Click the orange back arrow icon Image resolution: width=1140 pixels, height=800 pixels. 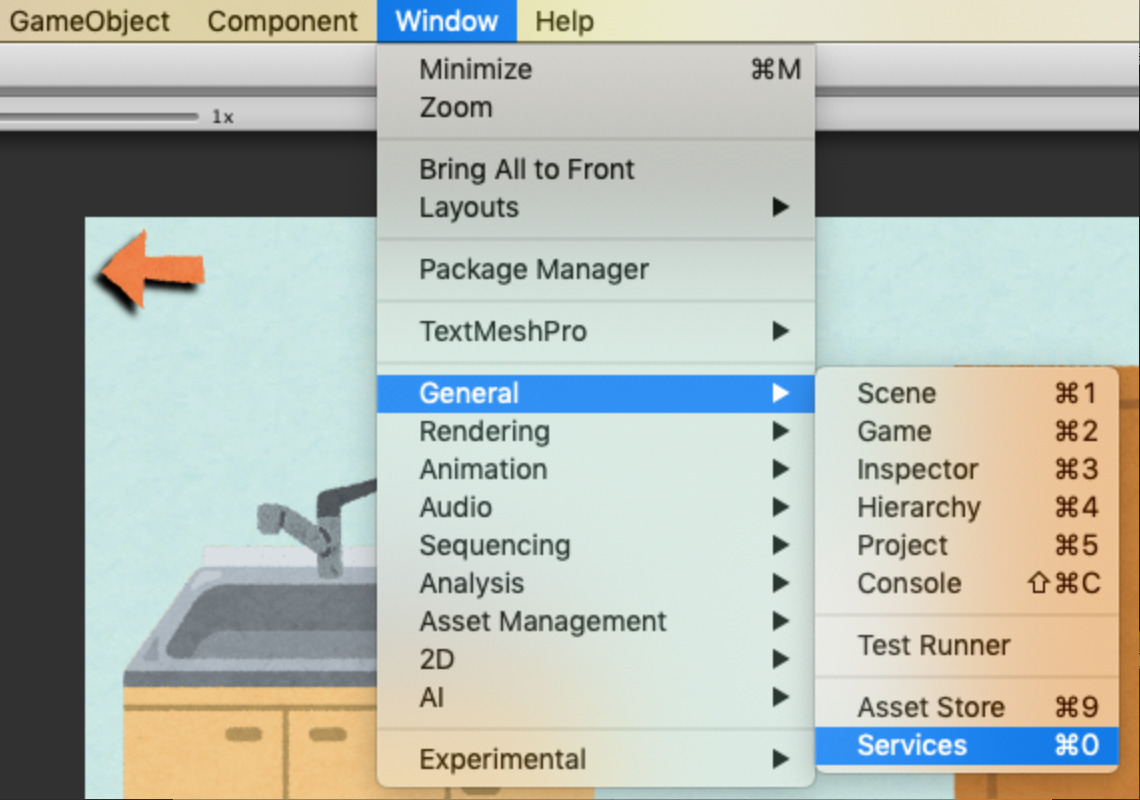click(x=150, y=270)
